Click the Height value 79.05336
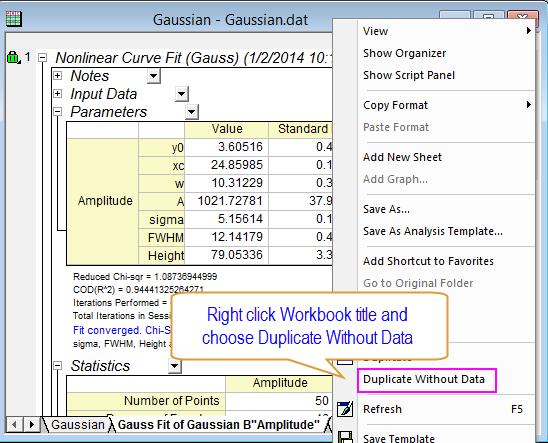 click(x=226, y=255)
